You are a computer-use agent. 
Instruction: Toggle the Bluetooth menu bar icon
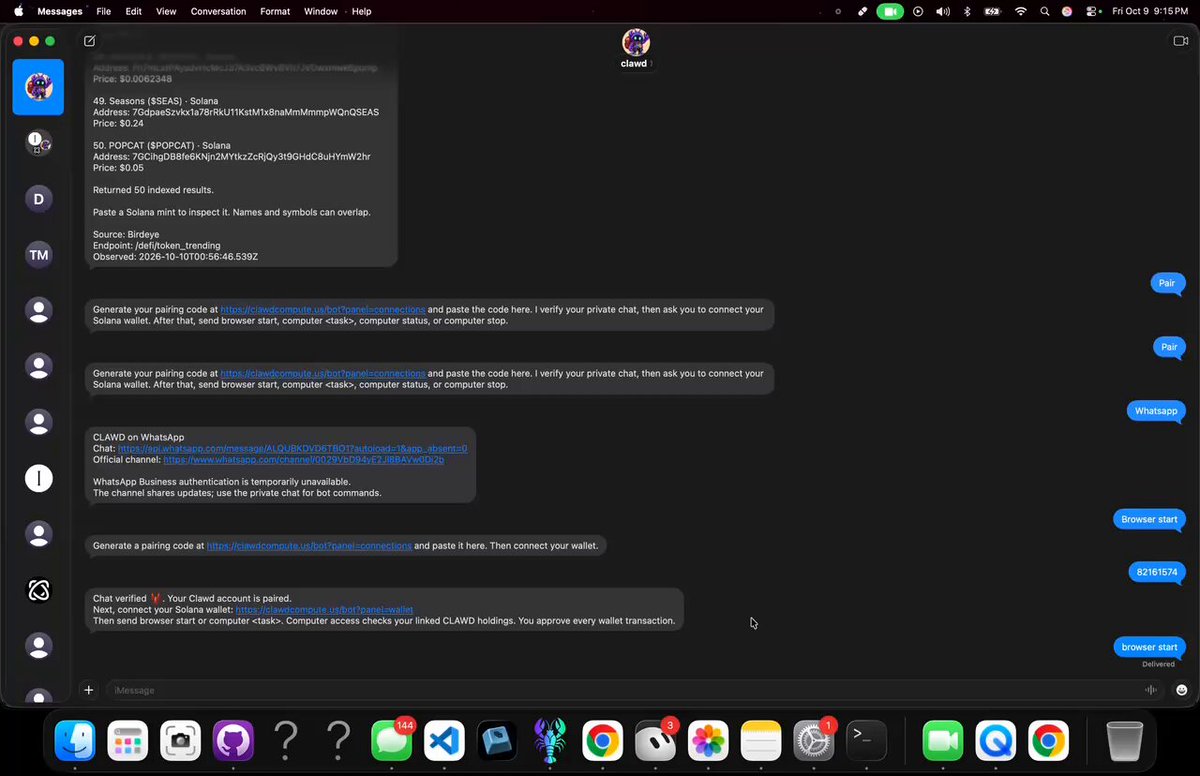pos(966,11)
